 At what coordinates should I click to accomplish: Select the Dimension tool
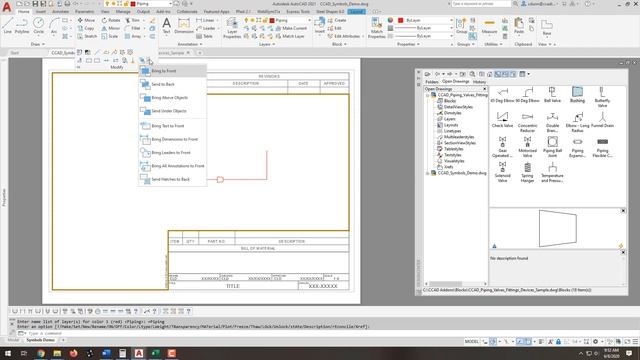tap(184, 25)
